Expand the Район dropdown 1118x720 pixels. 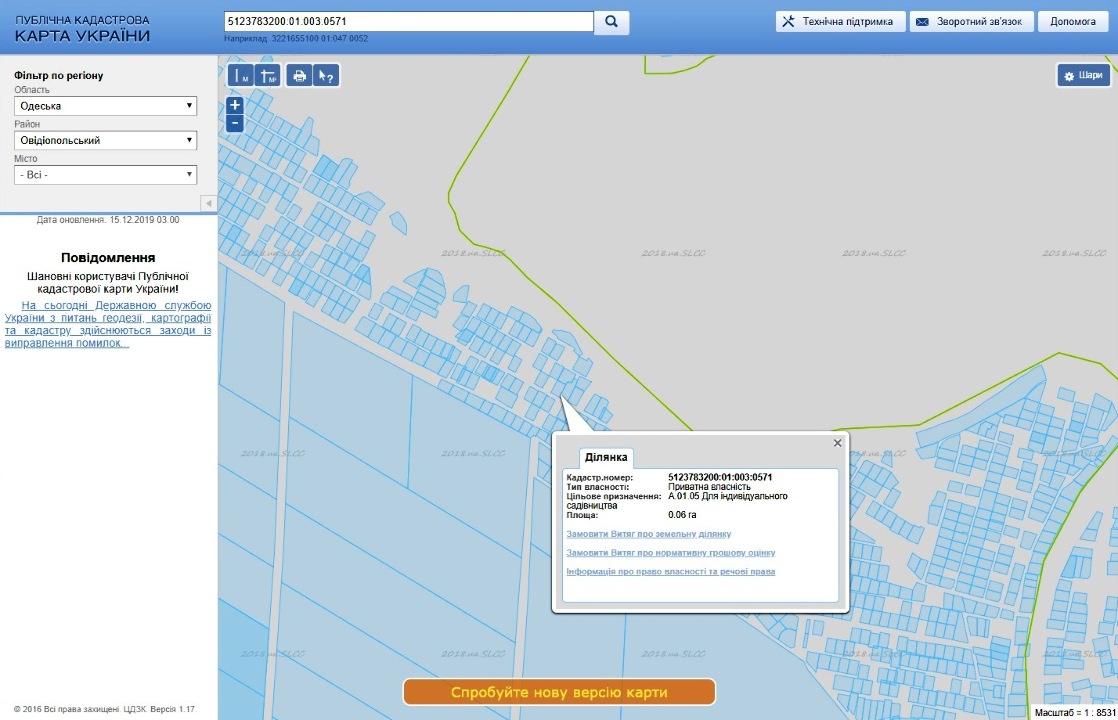(x=105, y=141)
